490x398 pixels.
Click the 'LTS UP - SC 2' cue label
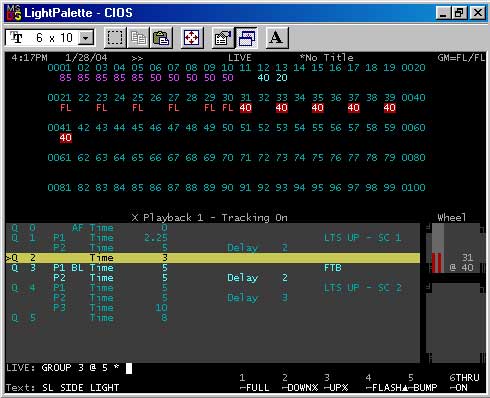362,288
